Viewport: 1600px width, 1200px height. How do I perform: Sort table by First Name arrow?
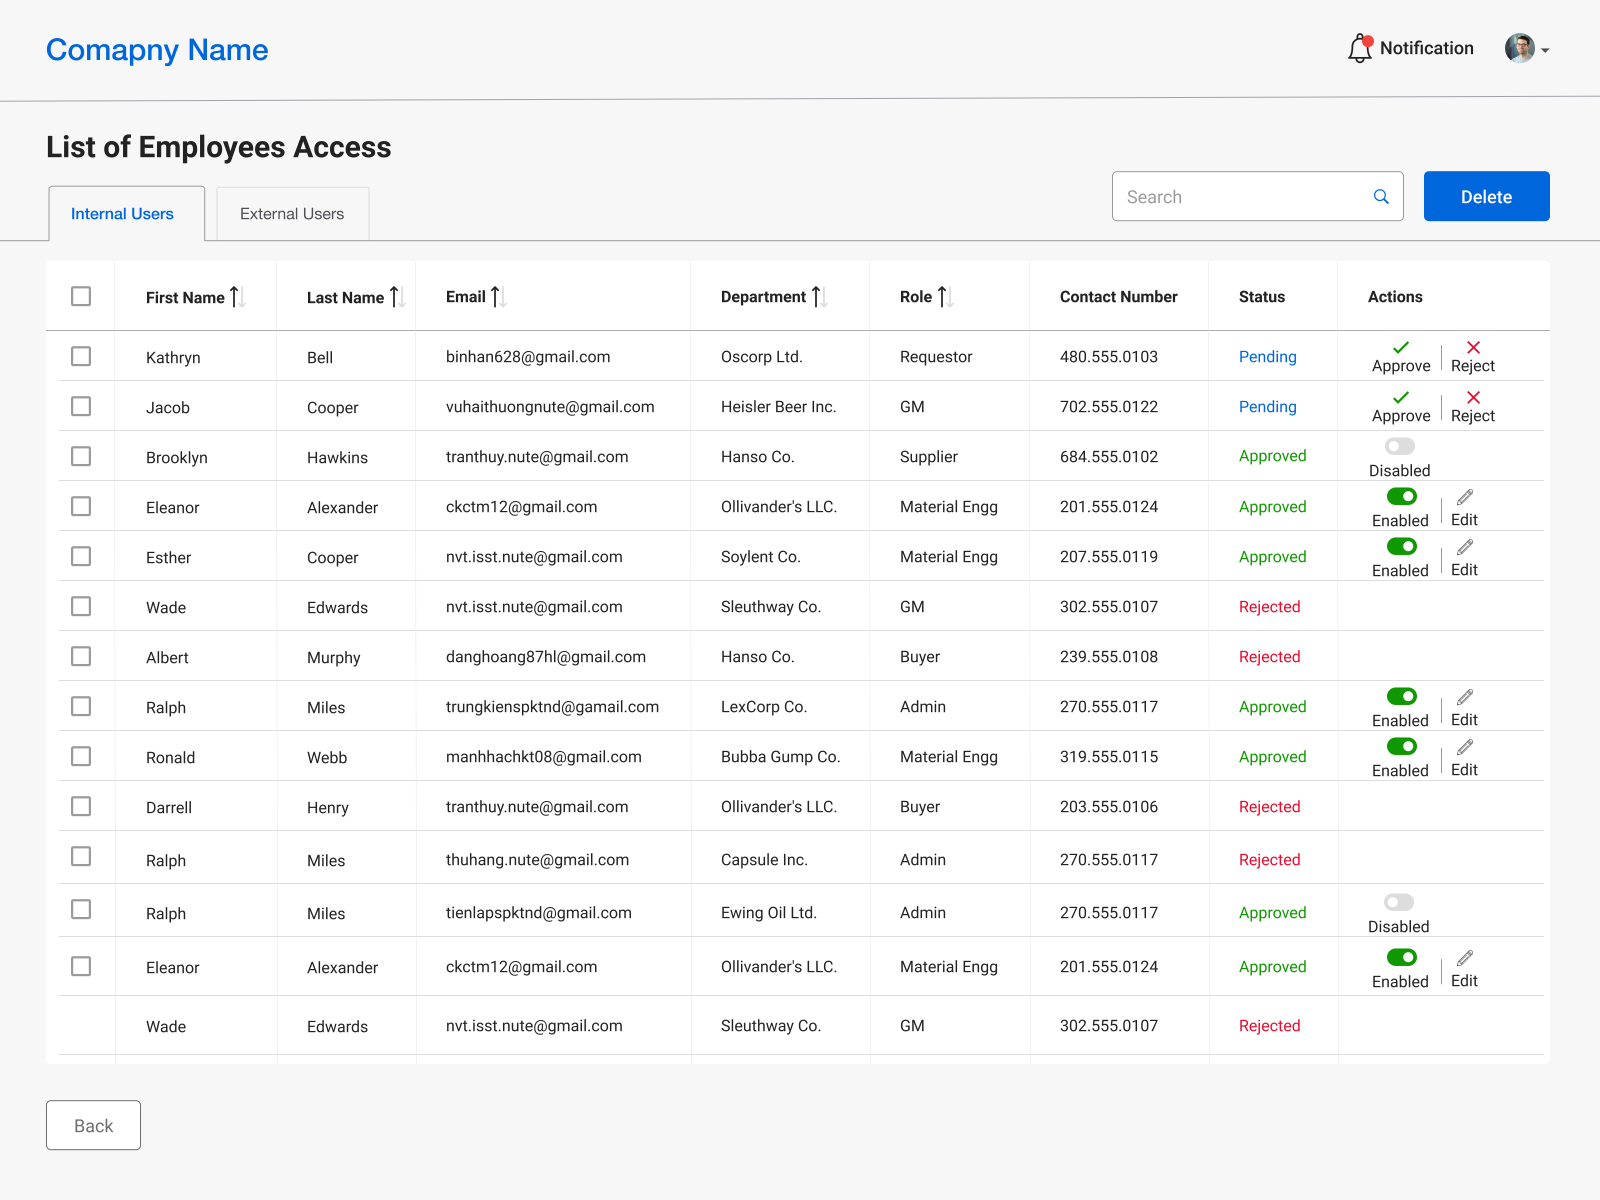point(237,297)
